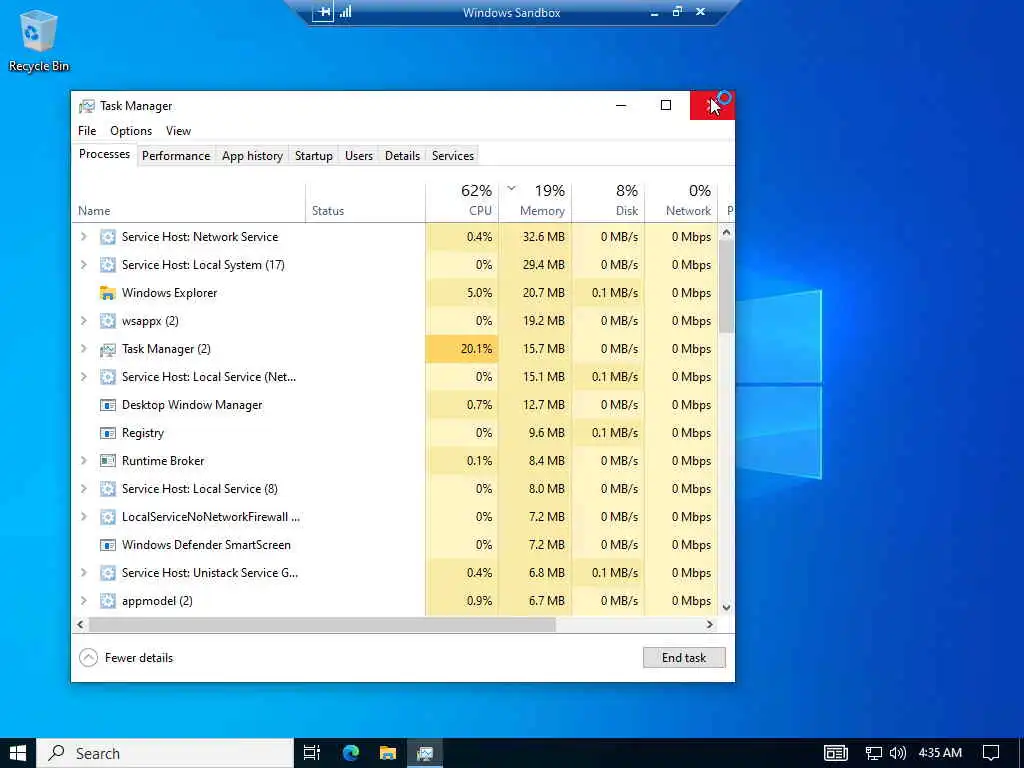Click the Service Host: Local System gear icon
Image resolution: width=1024 pixels, height=768 pixels.
click(x=107, y=265)
